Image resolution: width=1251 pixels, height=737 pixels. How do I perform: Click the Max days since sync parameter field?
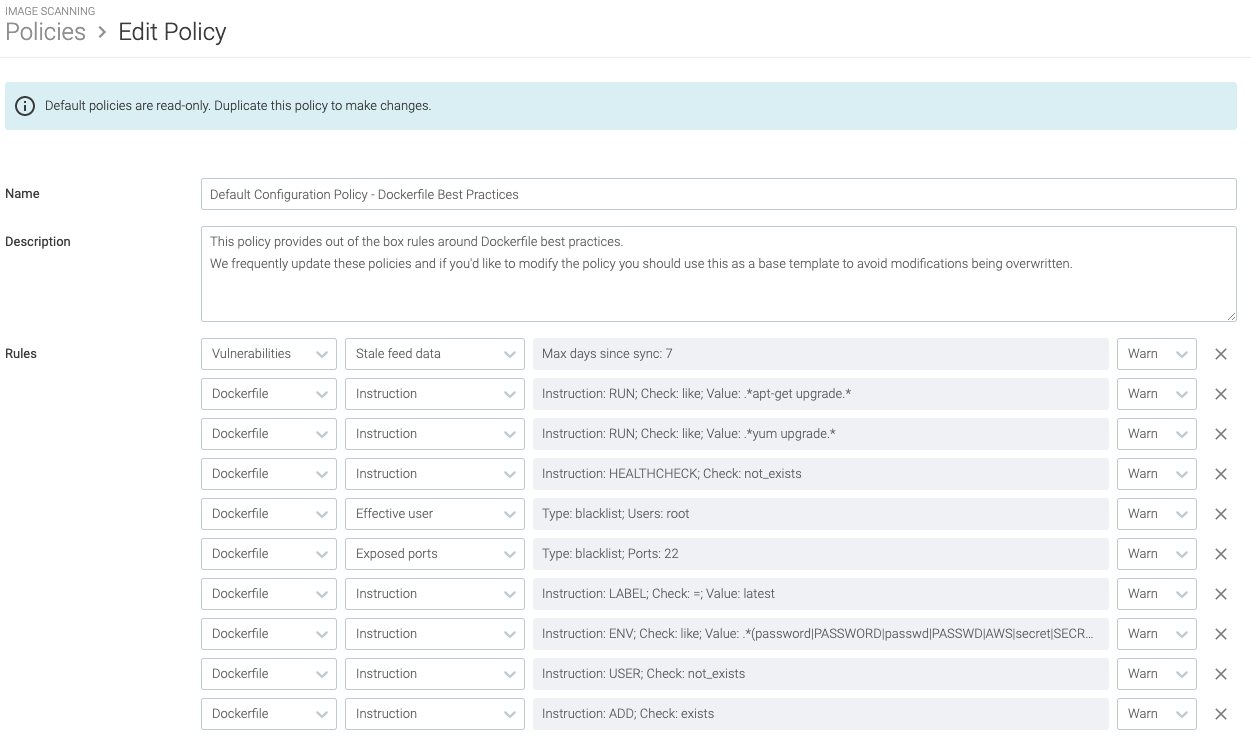820,353
